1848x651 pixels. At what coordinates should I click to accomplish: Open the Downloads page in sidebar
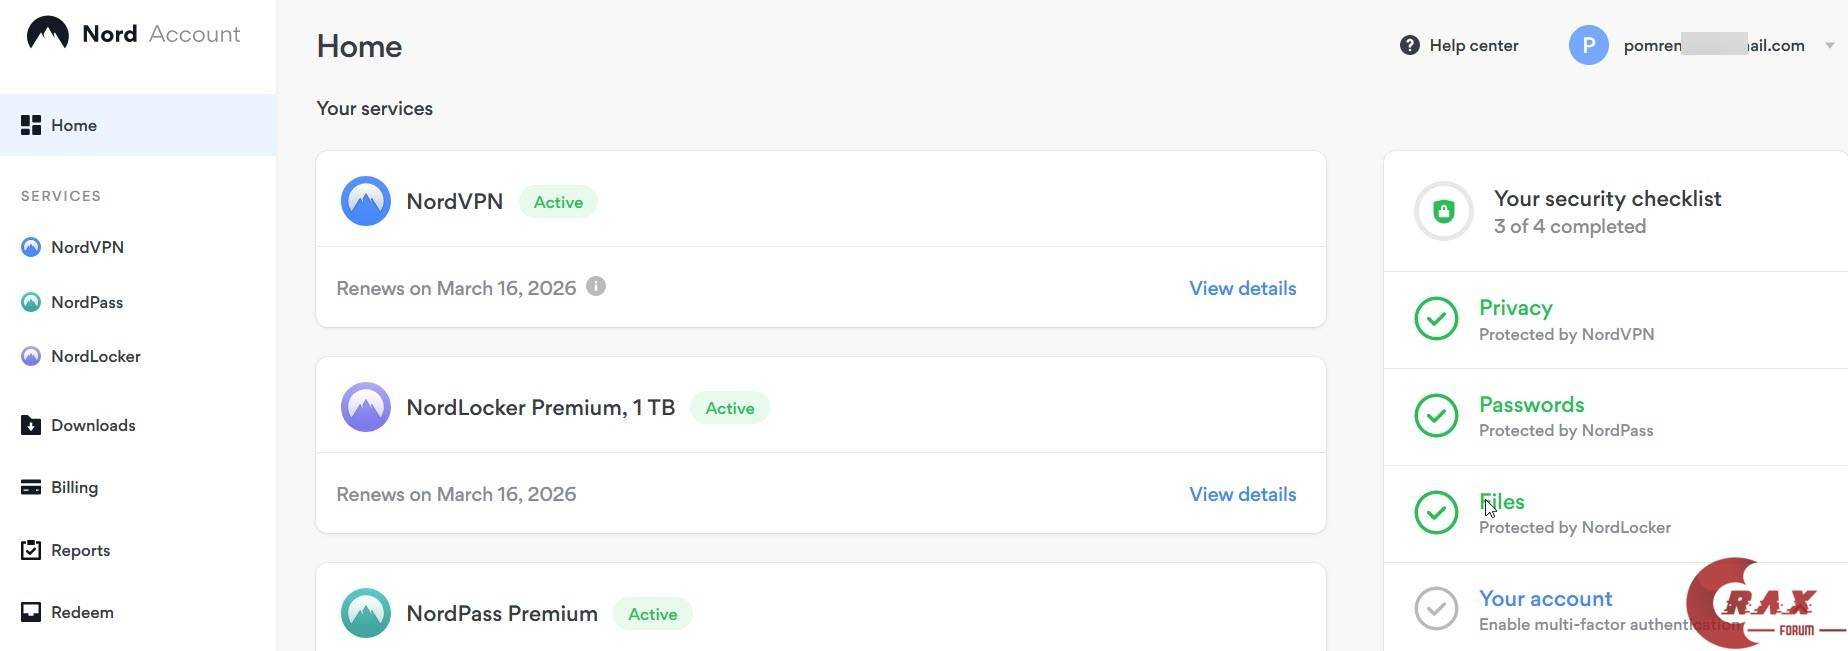click(x=92, y=425)
